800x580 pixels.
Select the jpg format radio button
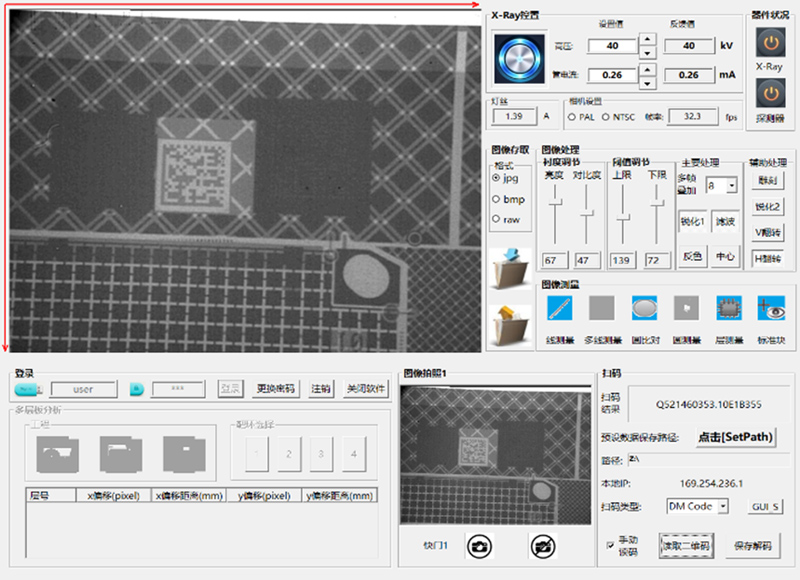tap(497, 178)
